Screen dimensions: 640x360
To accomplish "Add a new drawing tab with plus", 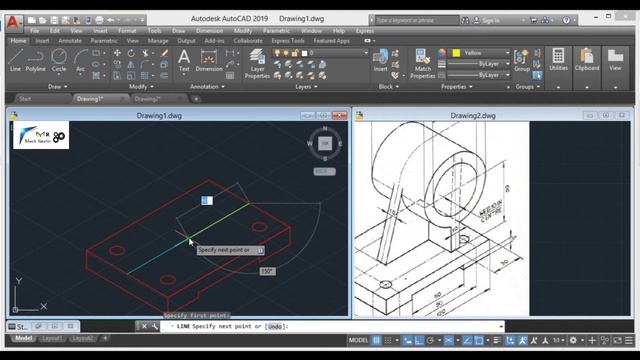I will click(196, 99).
